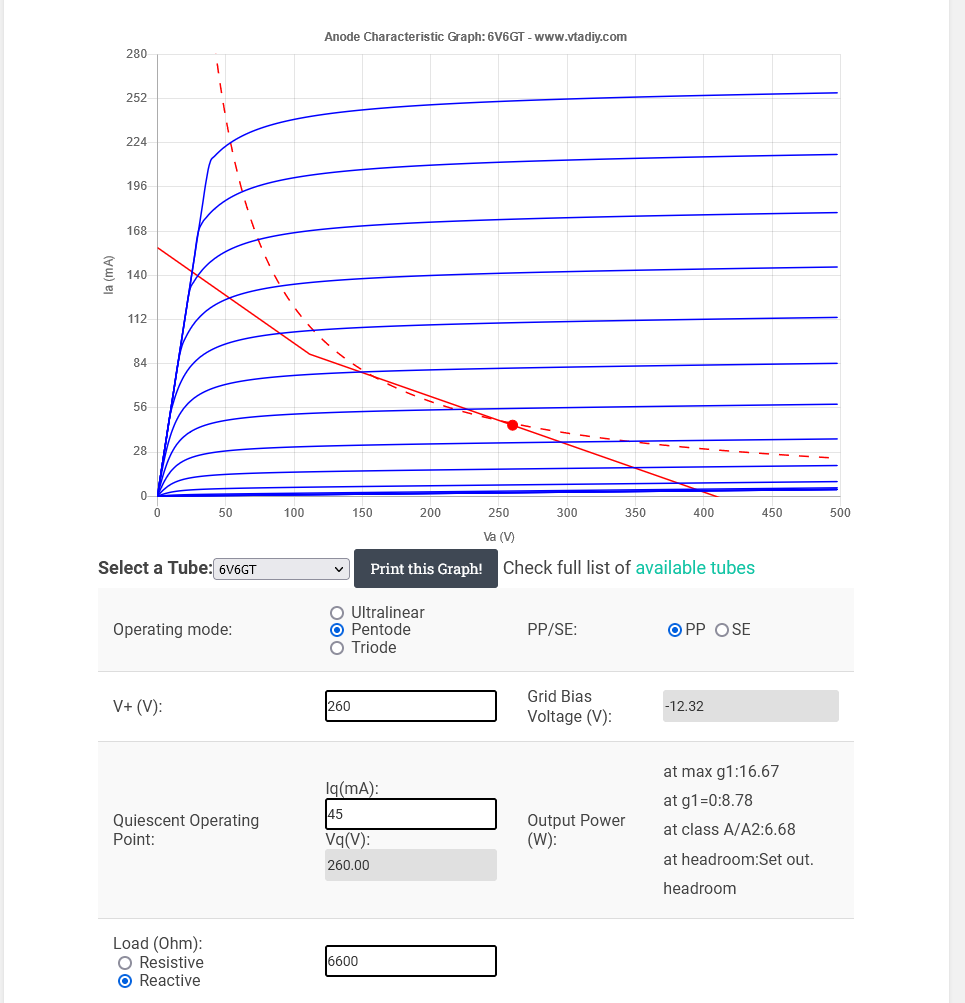965x1003 pixels.
Task: Switch operating mode to Triode
Action: tap(337, 648)
